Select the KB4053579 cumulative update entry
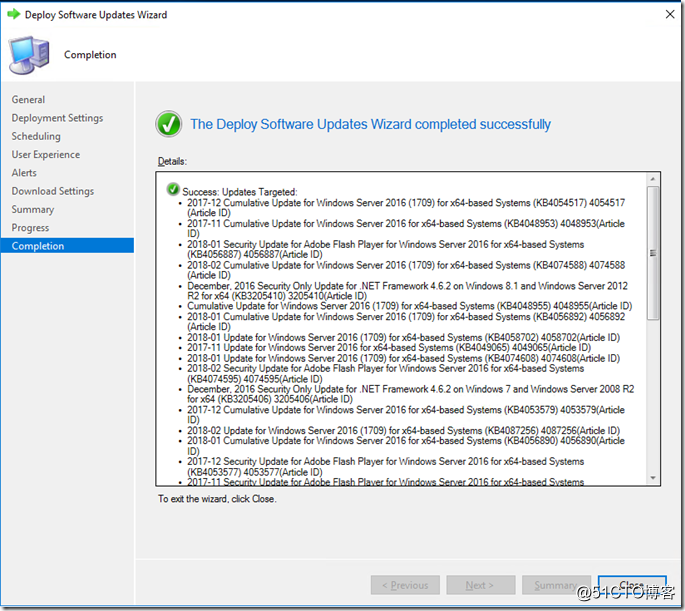This screenshot has width=685, height=611. tap(406, 415)
